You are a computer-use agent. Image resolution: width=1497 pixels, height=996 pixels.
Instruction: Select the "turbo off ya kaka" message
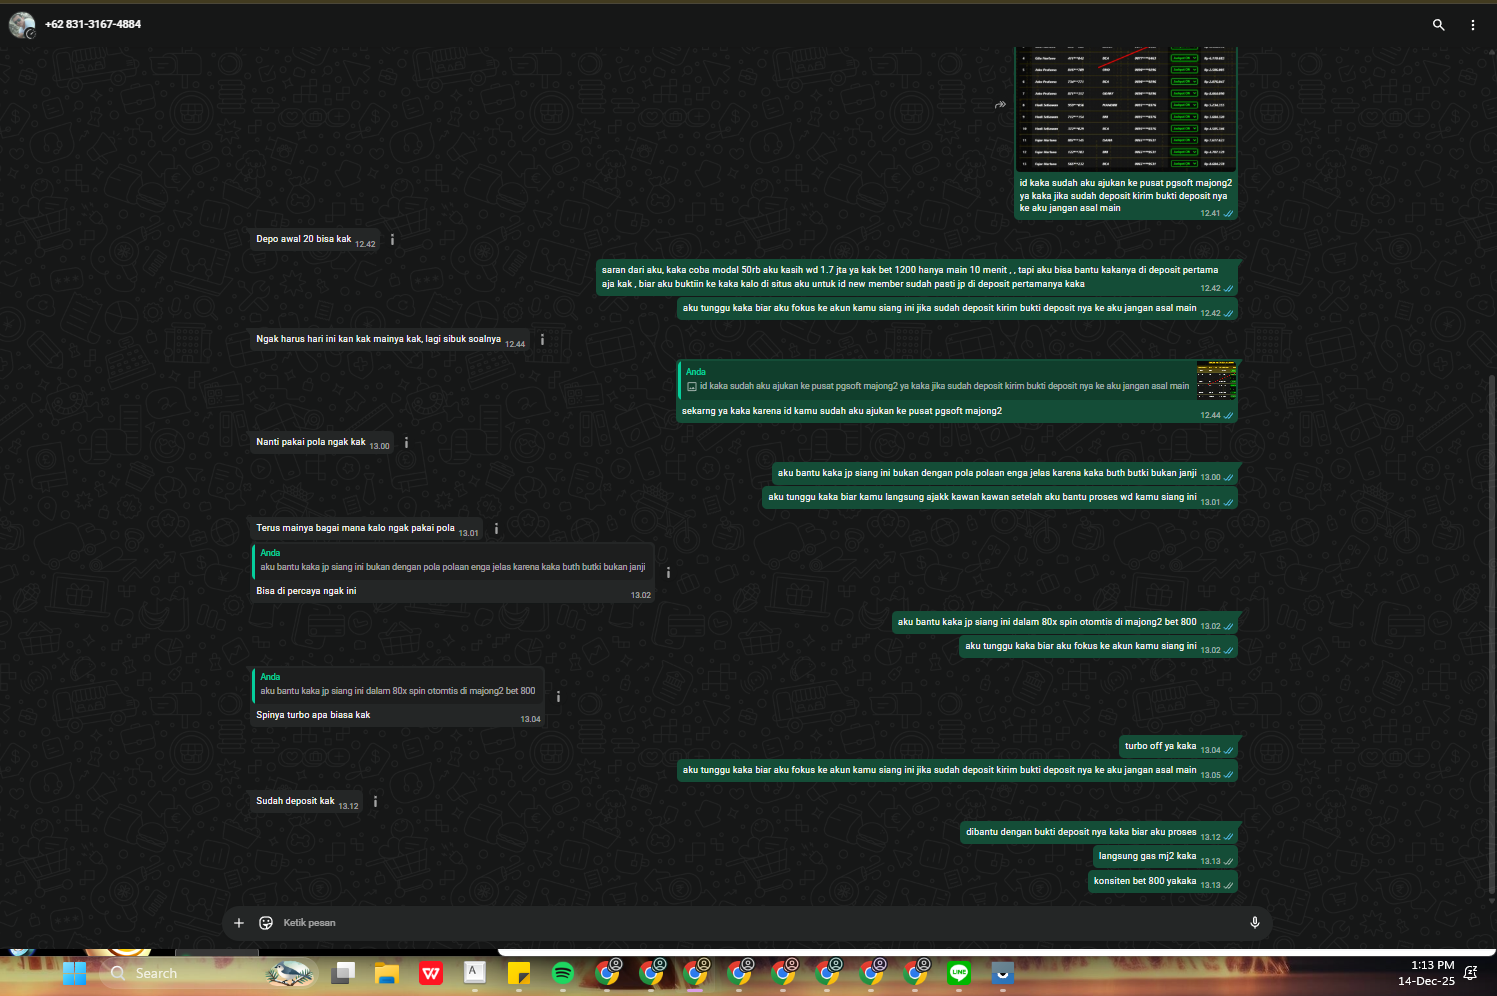click(1178, 746)
